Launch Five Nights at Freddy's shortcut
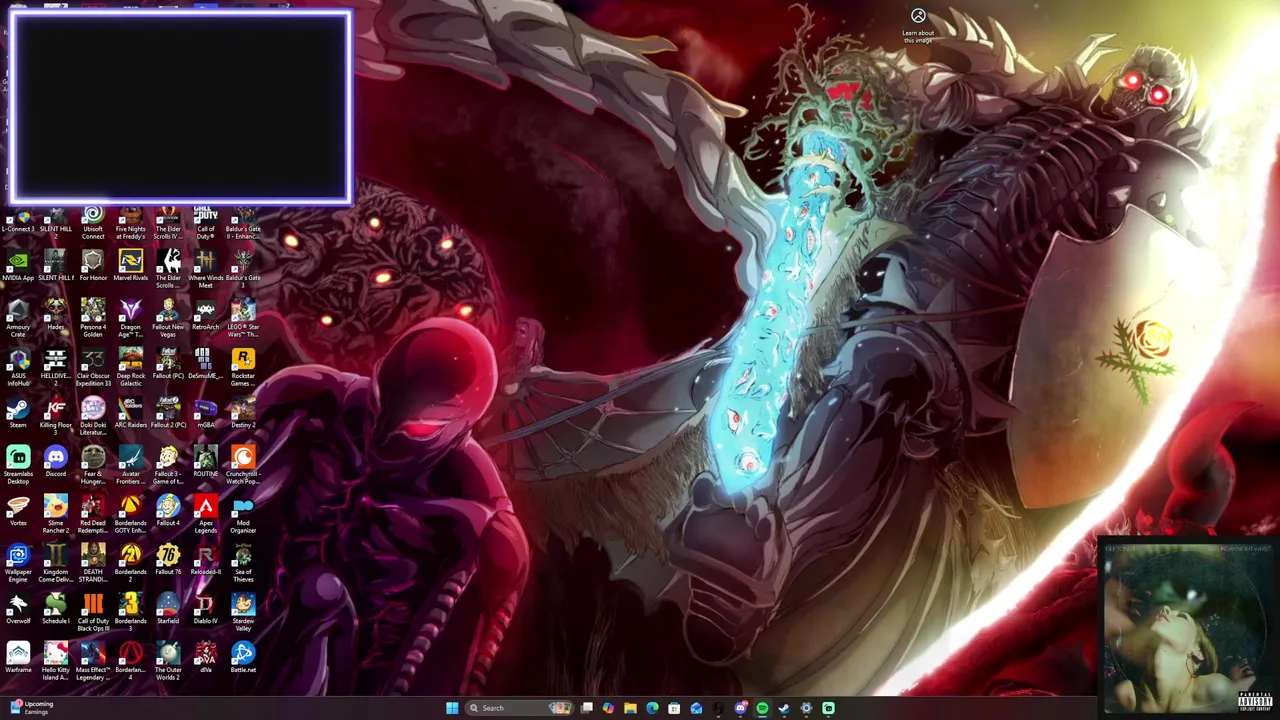 click(130, 222)
